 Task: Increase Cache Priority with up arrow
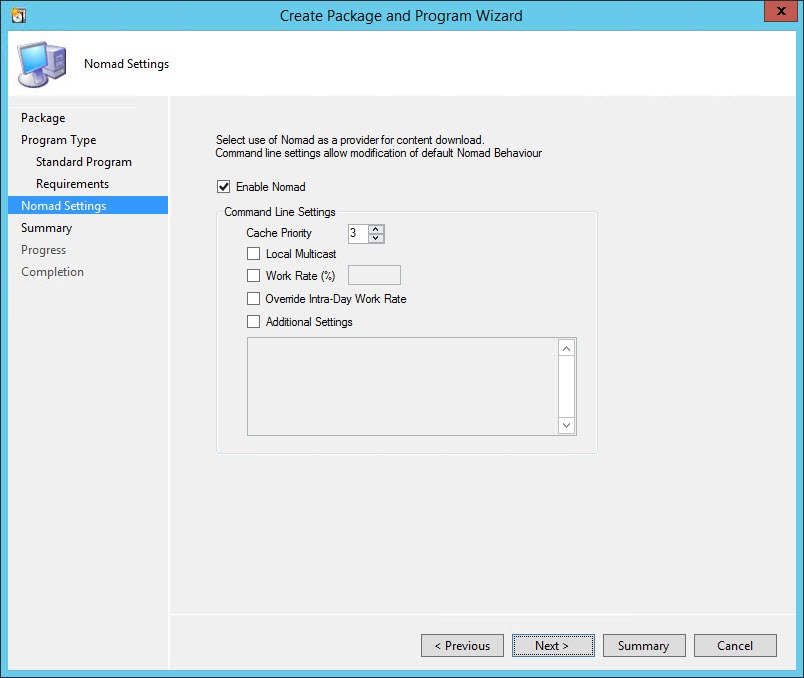click(x=375, y=229)
